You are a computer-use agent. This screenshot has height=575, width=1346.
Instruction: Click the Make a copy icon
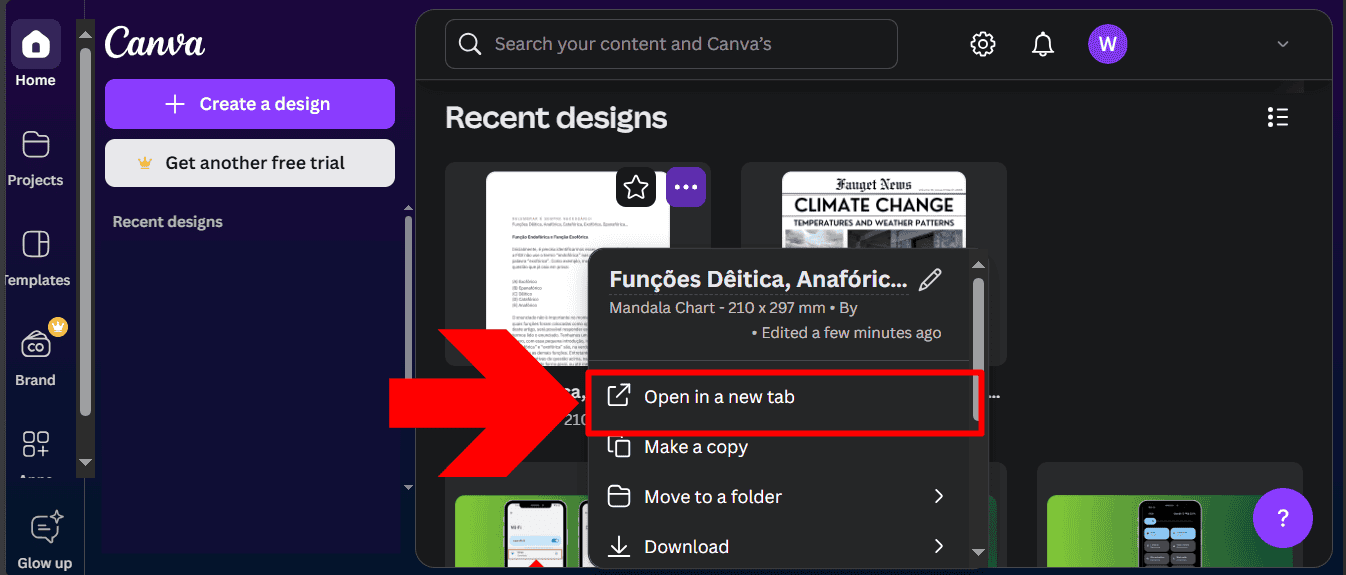pos(620,447)
